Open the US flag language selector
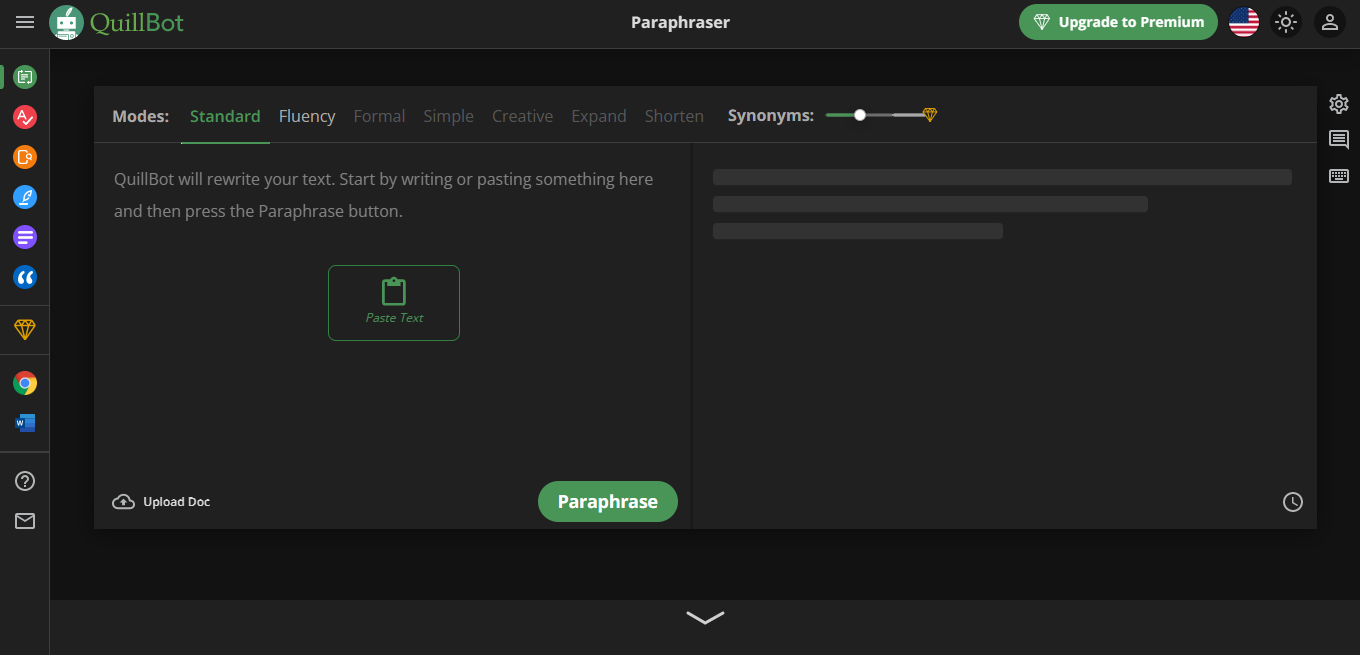This screenshot has height=655, width=1360. click(1244, 22)
